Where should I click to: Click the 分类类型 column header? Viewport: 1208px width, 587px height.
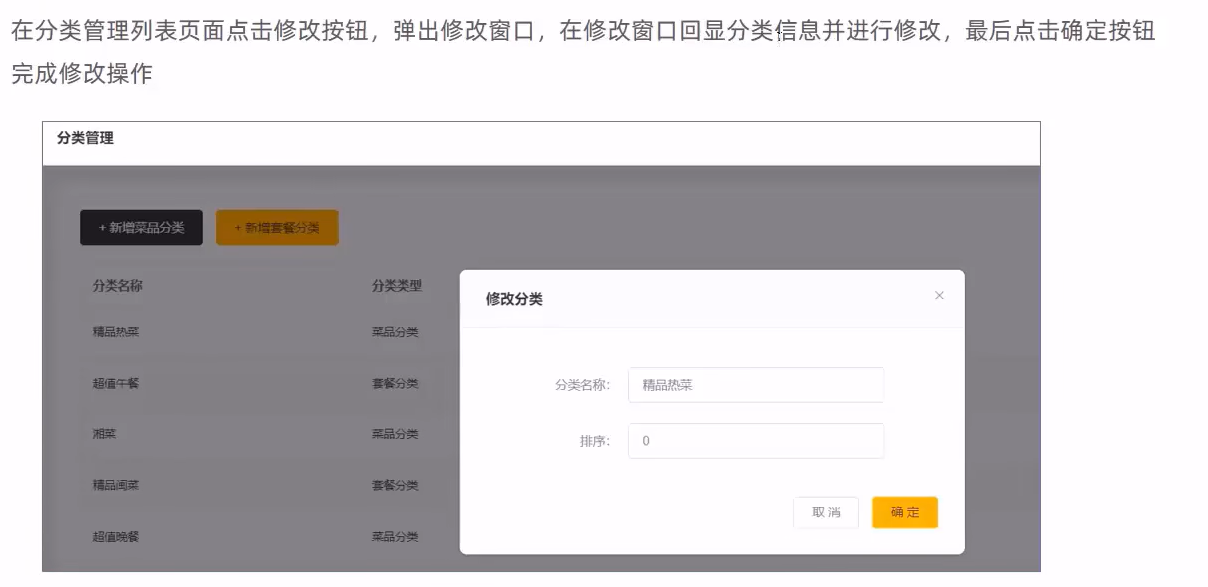pos(397,286)
